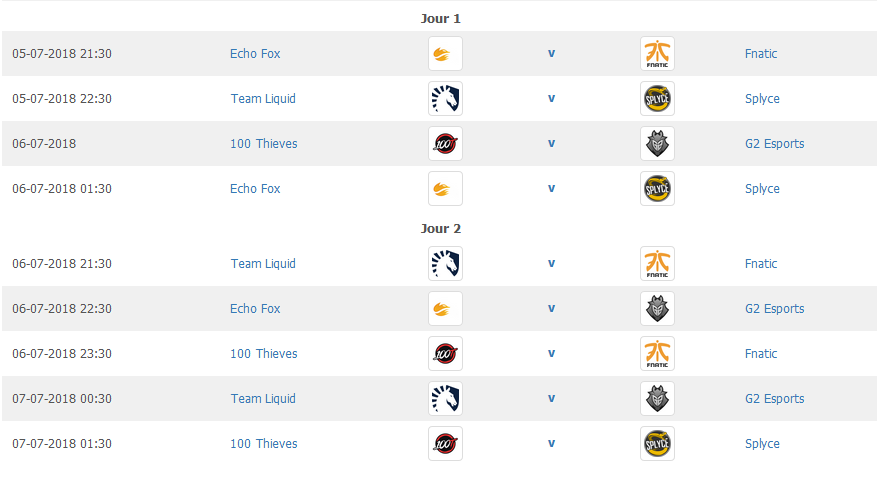Open Splyce link in 06-07-2018 01:30 row

click(x=762, y=189)
